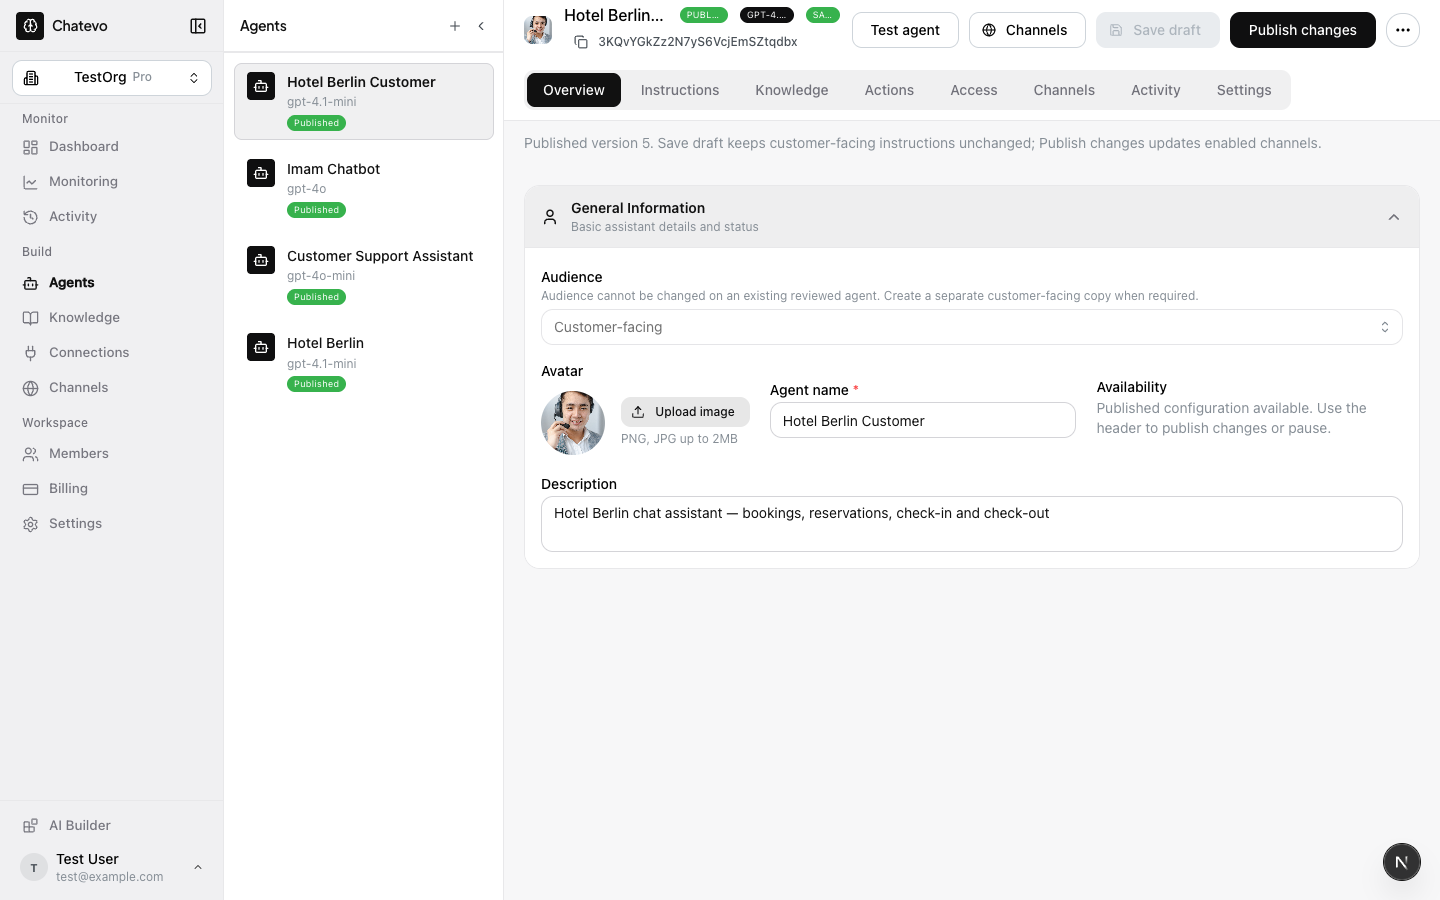This screenshot has height=900, width=1440.
Task: Collapse the Agents list chevron
Action: tap(481, 26)
